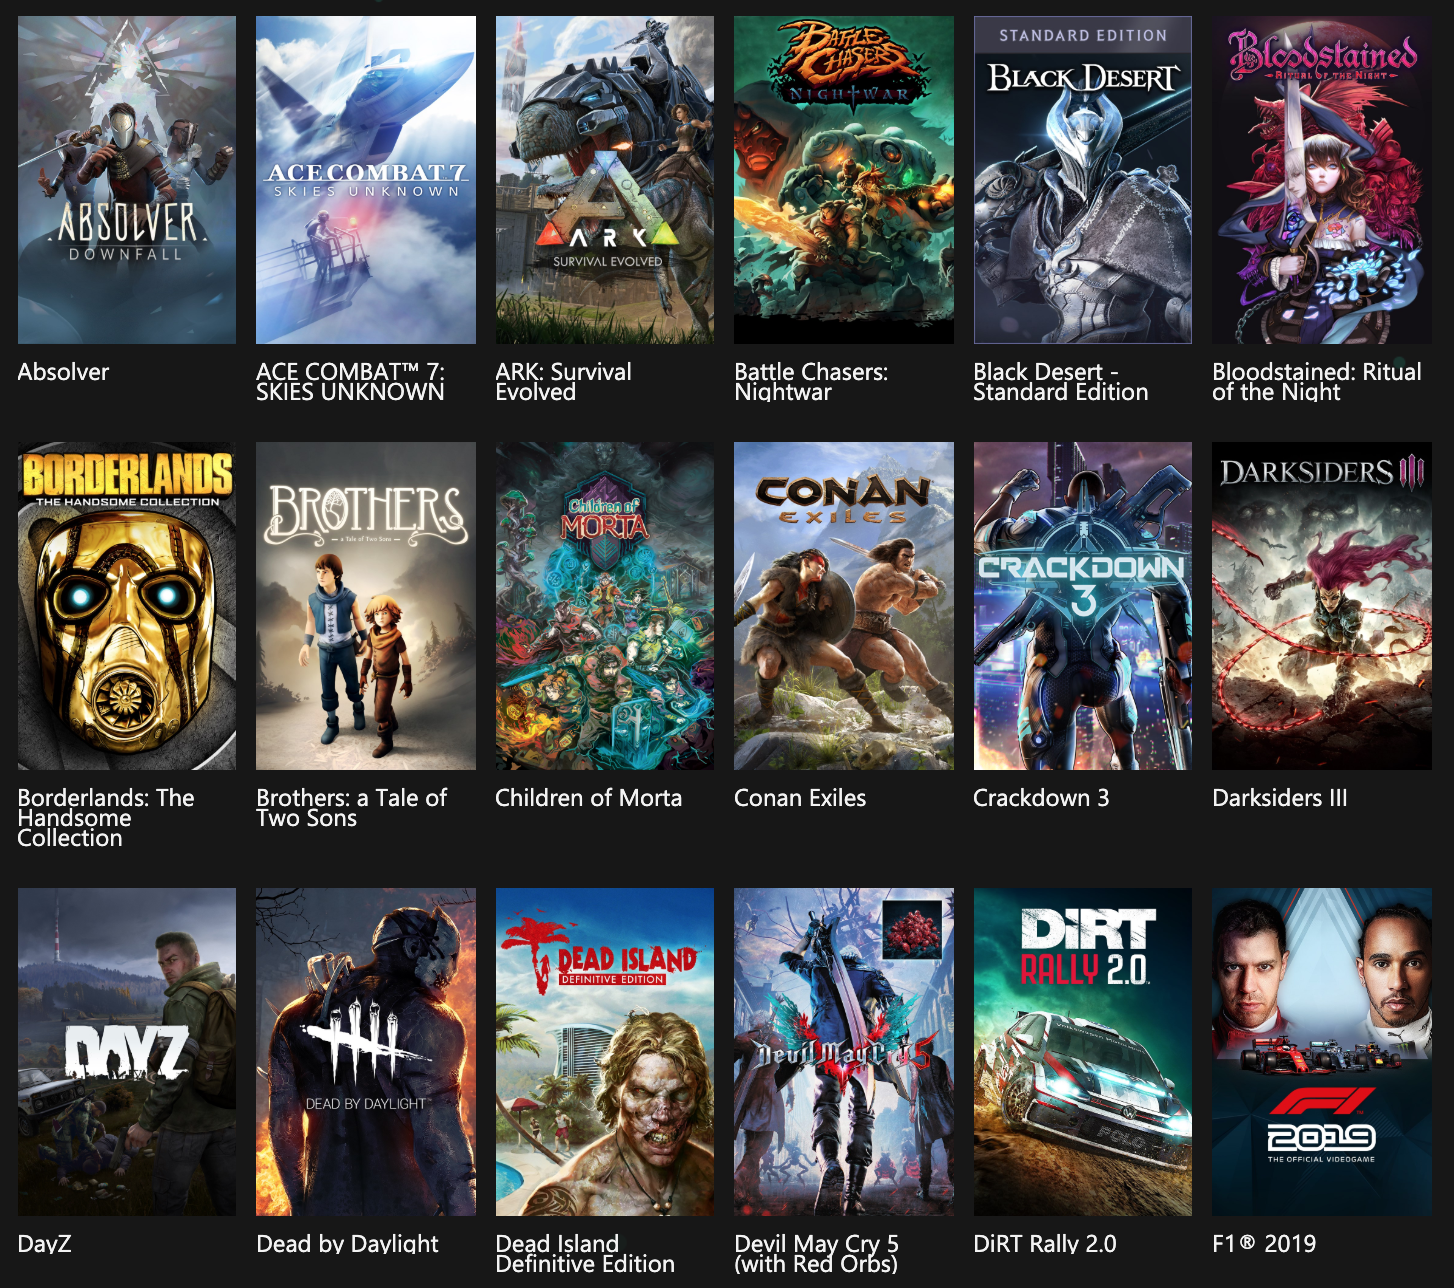Select the ARK Survival Evolved box art
Image resolution: width=1454 pixels, height=1288 pixels.
tap(605, 180)
